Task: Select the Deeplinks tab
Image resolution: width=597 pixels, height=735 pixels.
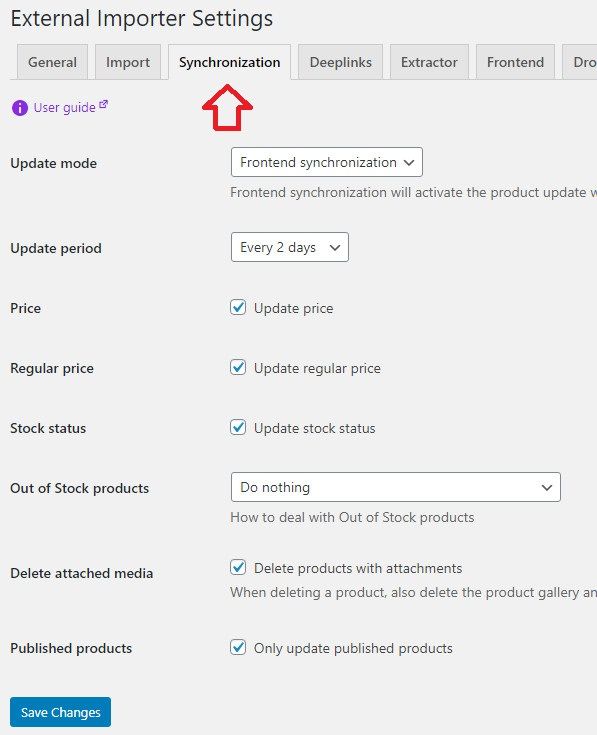Action: [x=341, y=62]
